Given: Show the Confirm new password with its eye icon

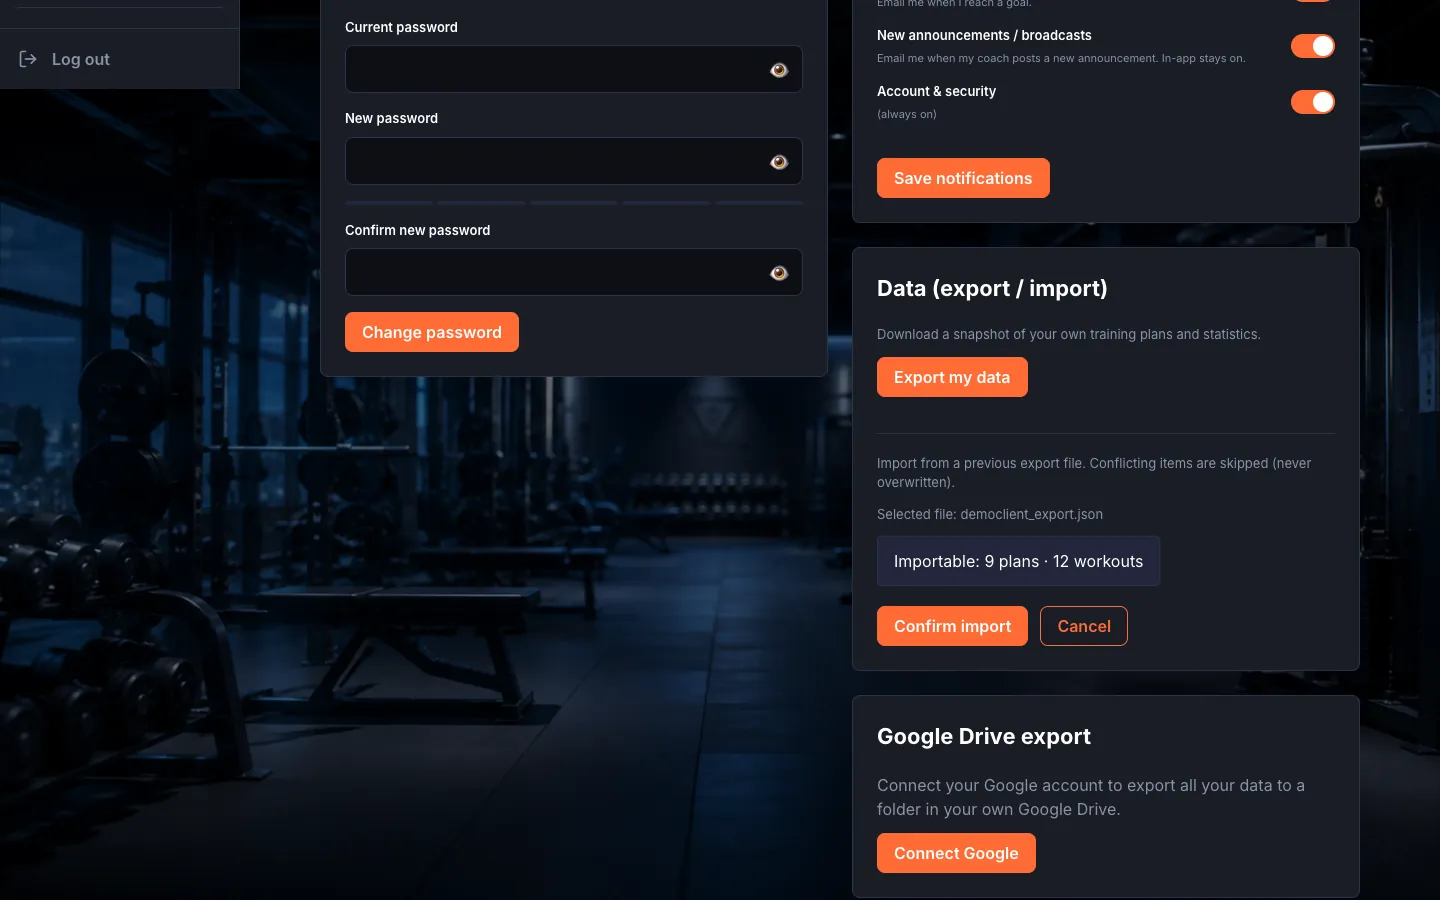Looking at the screenshot, I should [779, 273].
